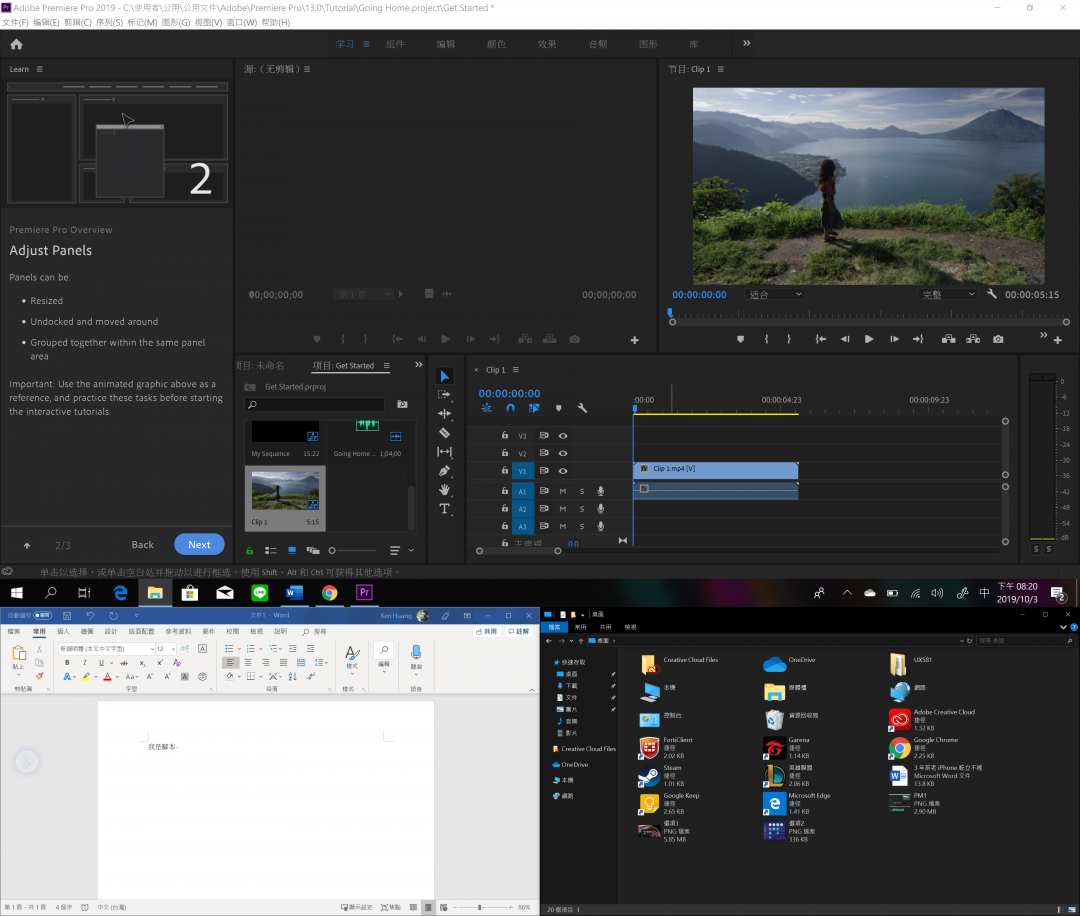Click the Next button in Learn panel
This screenshot has height=916, width=1080.
pos(199,545)
